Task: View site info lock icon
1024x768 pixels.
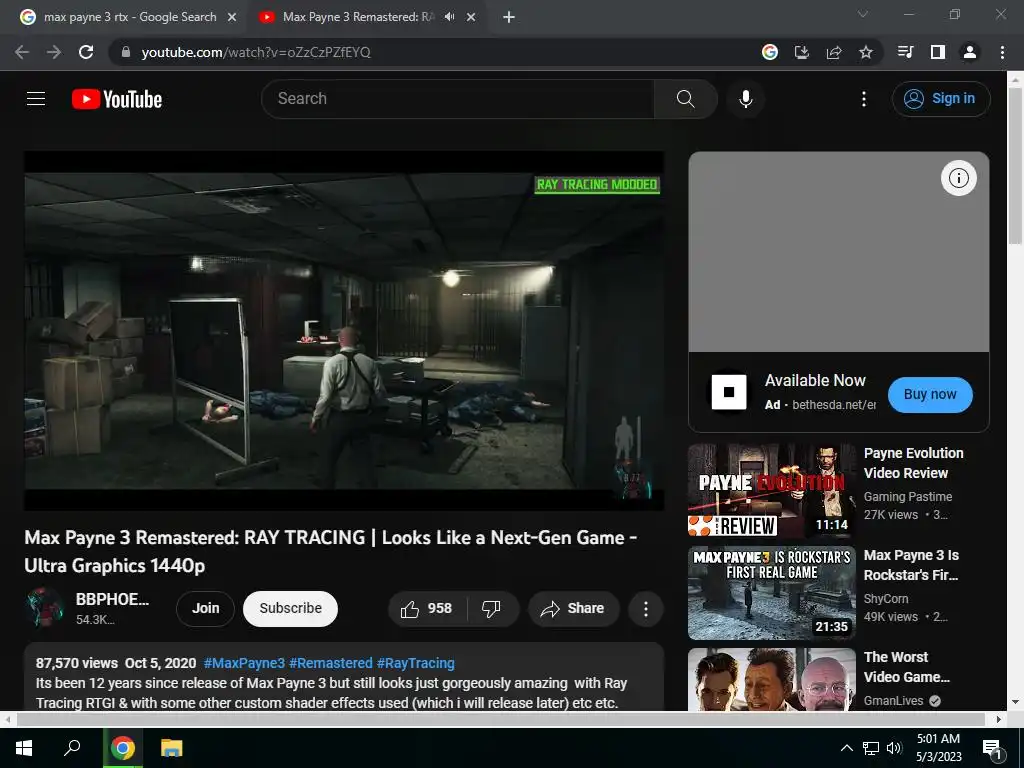Action: (126, 52)
